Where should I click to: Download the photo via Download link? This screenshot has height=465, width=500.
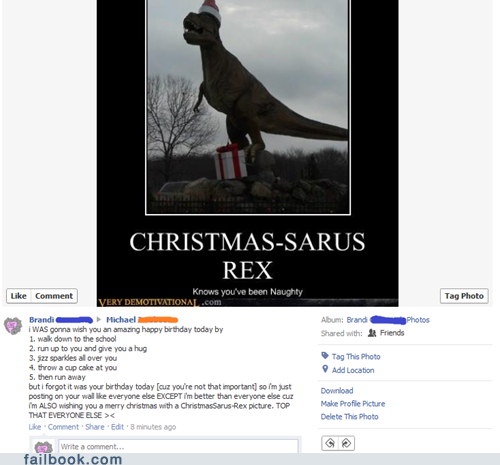(x=337, y=391)
